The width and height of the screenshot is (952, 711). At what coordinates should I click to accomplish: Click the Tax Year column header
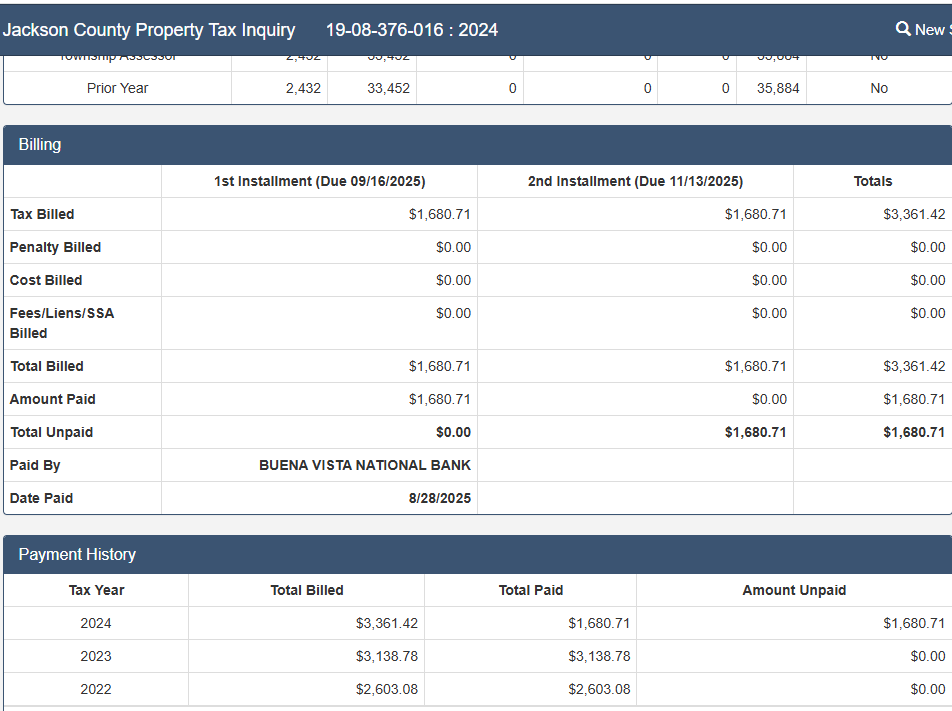96,590
